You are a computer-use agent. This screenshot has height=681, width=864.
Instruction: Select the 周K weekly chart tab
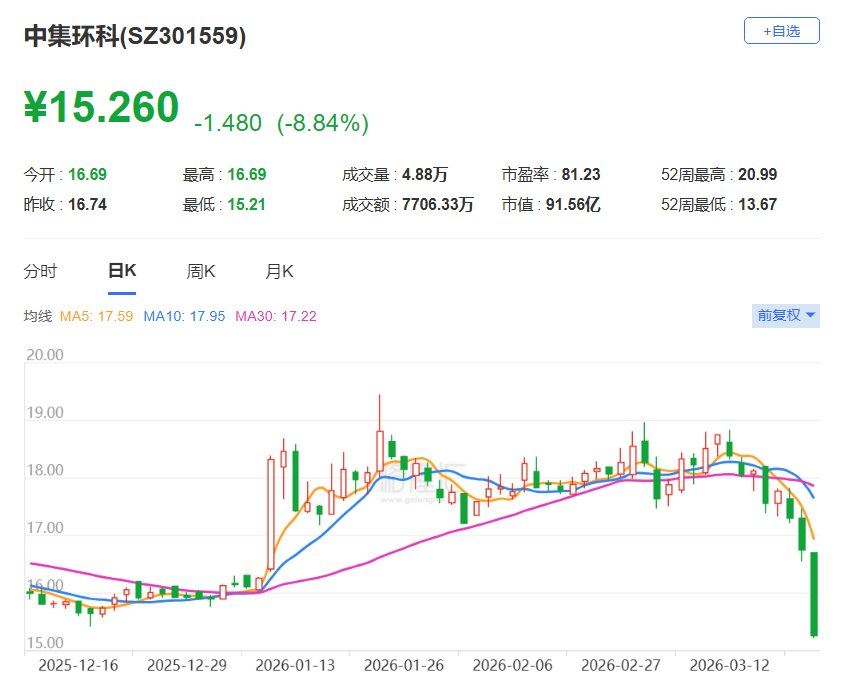click(x=200, y=270)
